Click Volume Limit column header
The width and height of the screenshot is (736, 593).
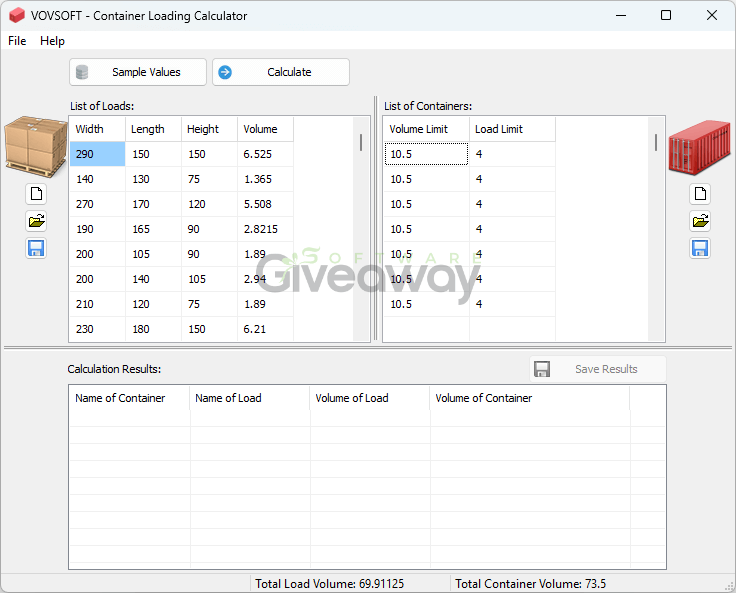tap(426, 129)
